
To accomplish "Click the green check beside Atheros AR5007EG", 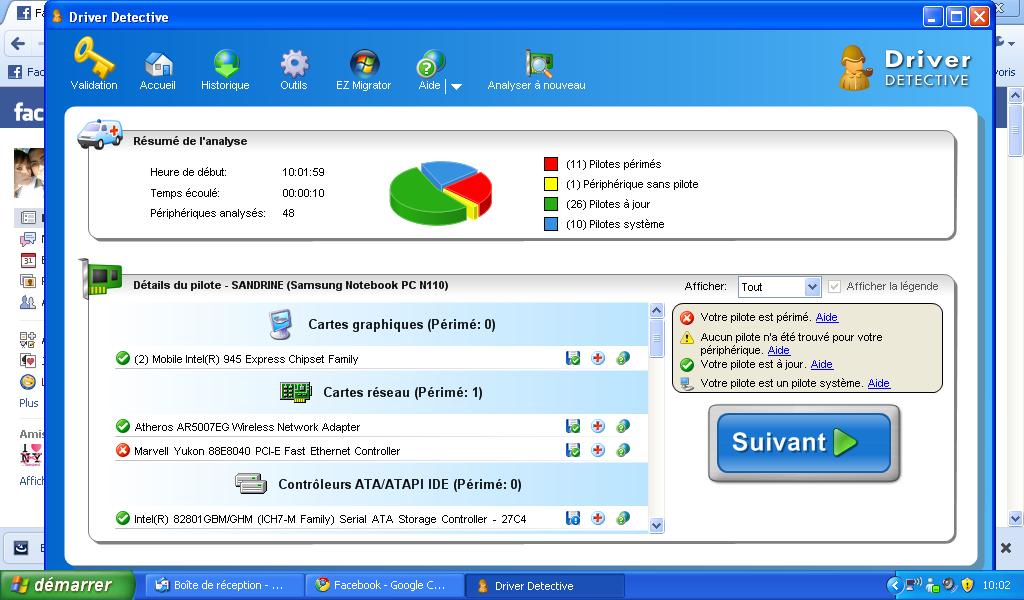I will [x=123, y=426].
